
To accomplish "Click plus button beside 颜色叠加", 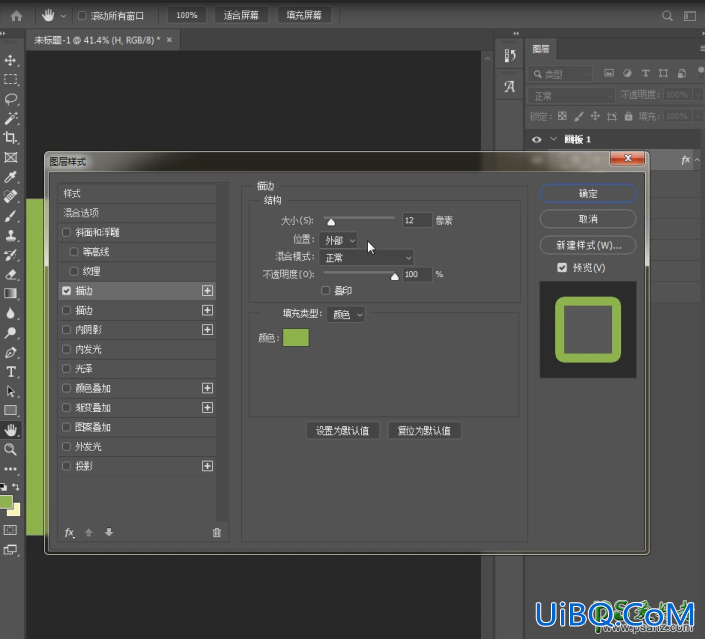I will [207, 388].
